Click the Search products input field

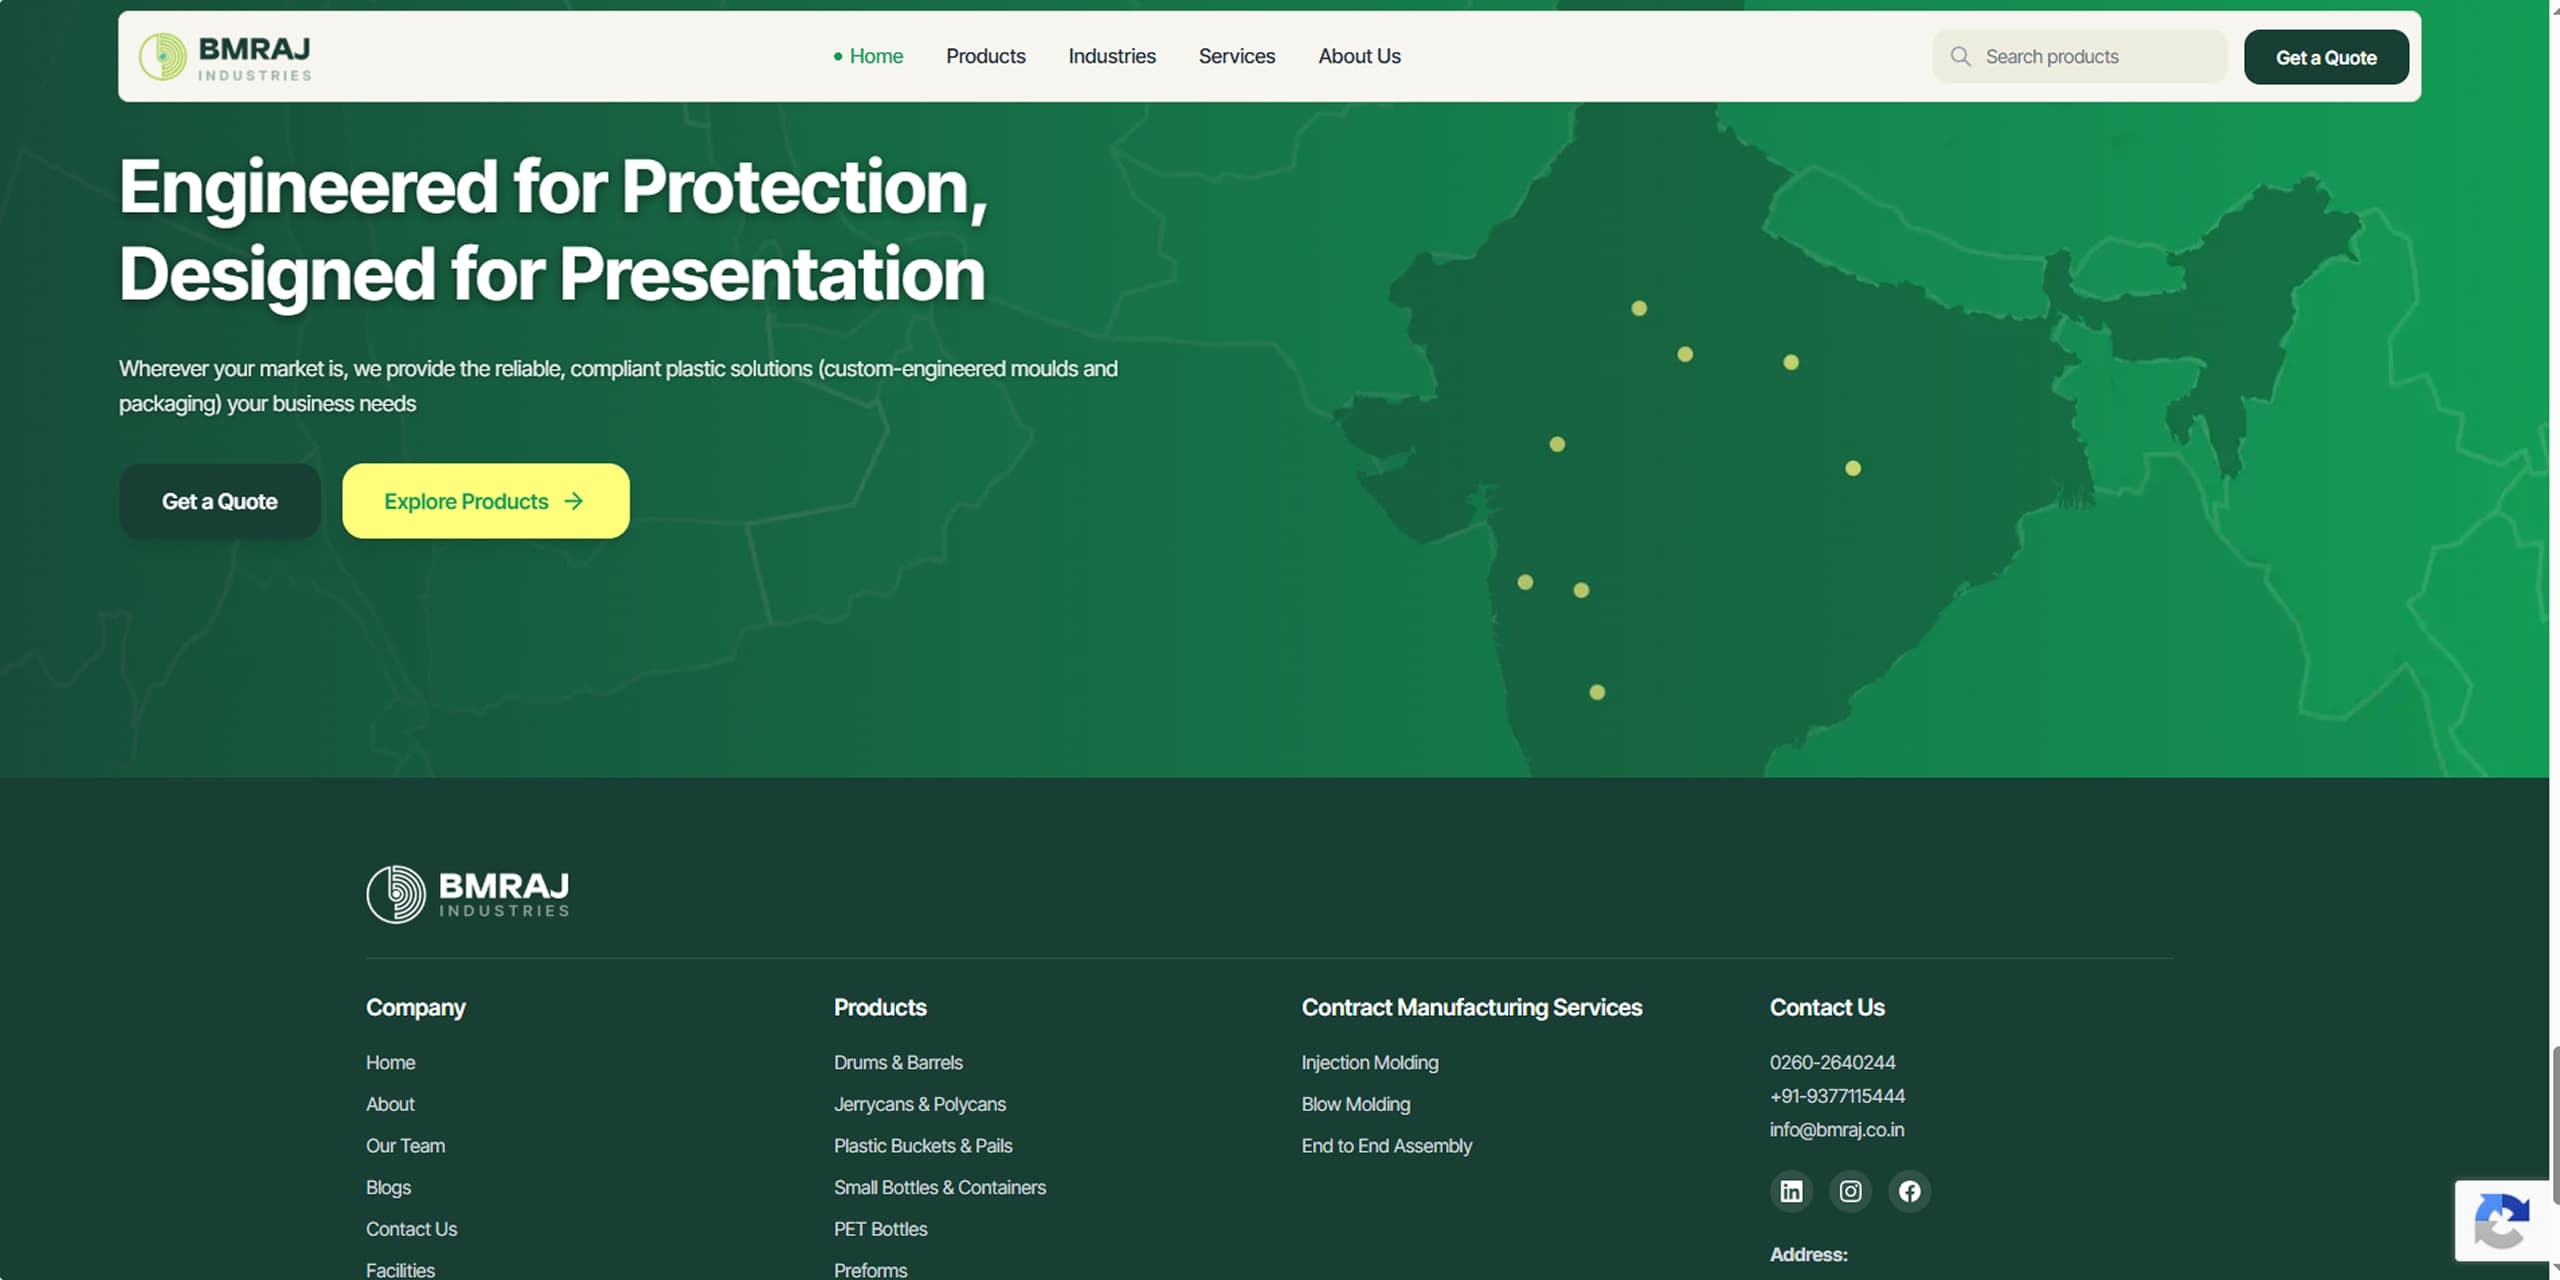tap(2080, 57)
